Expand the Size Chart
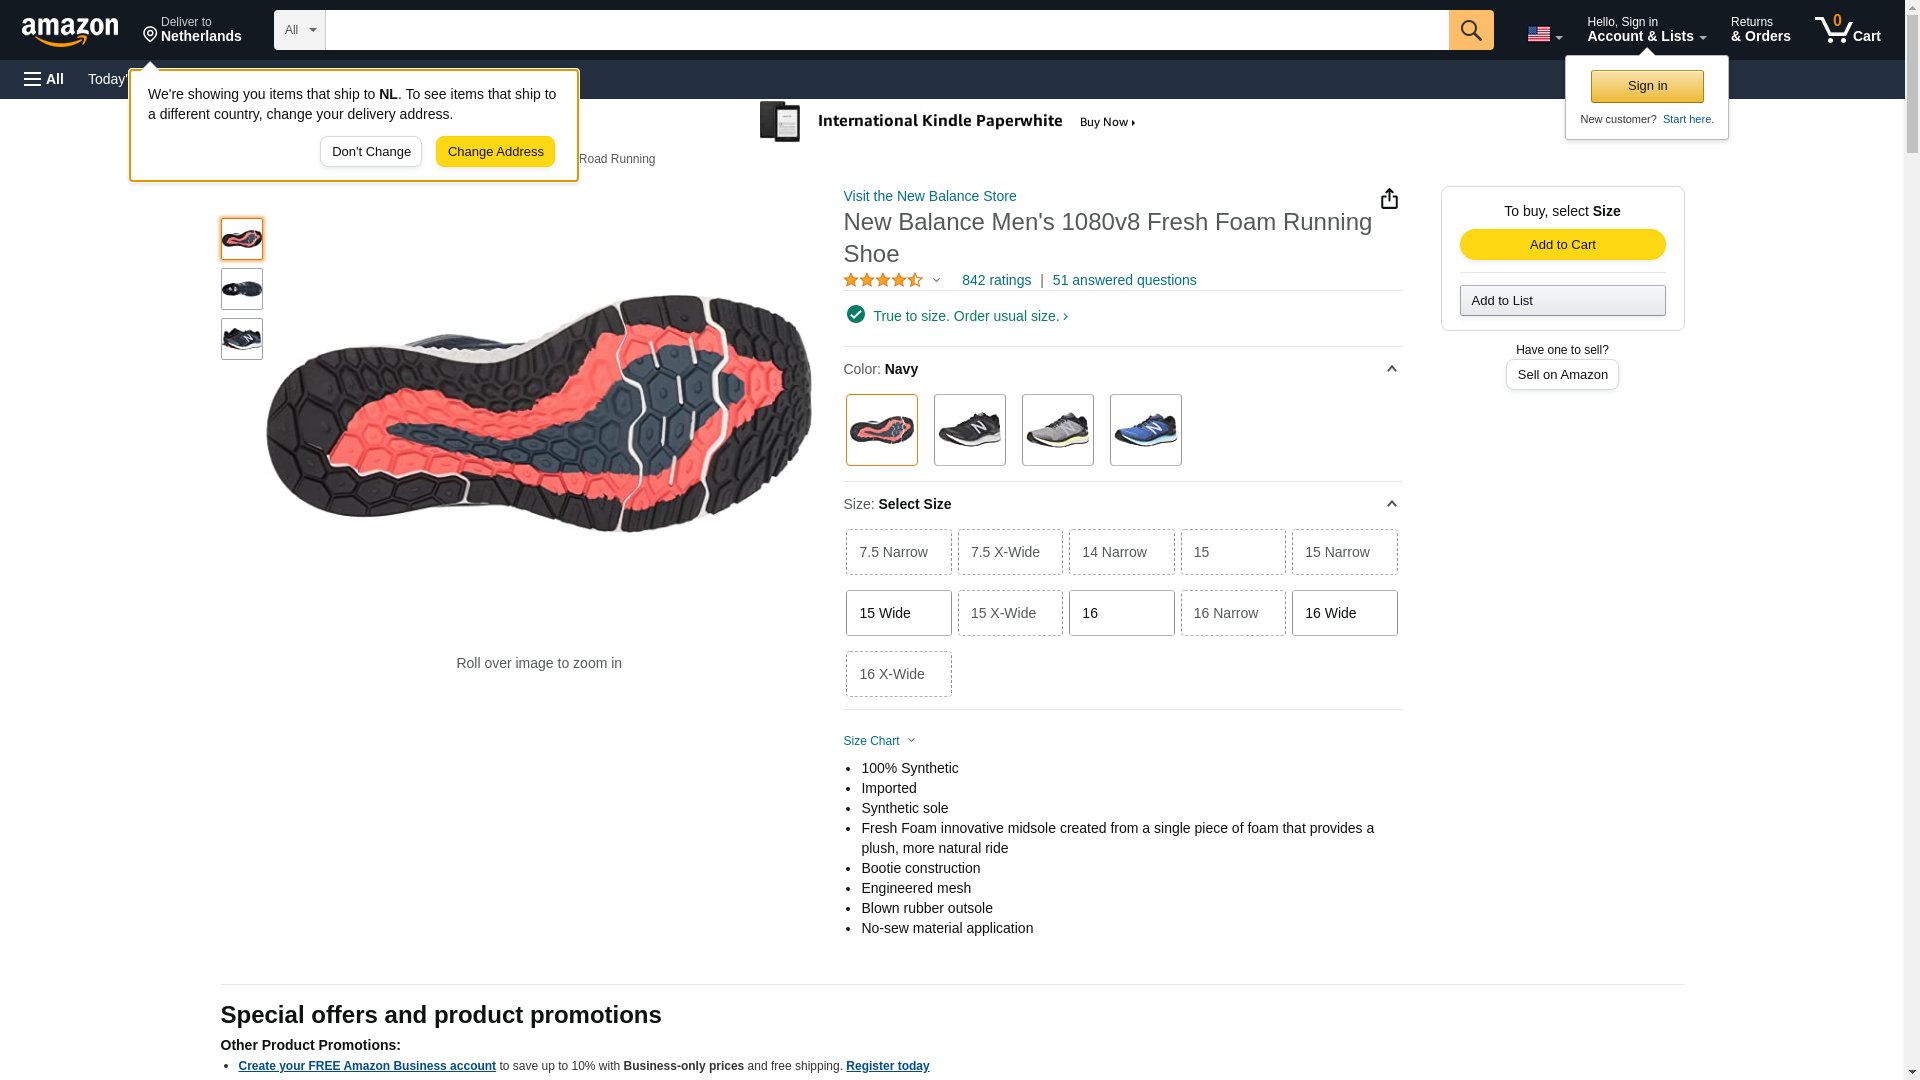This screenshot has height=1080, width=1920. [879, 741]
